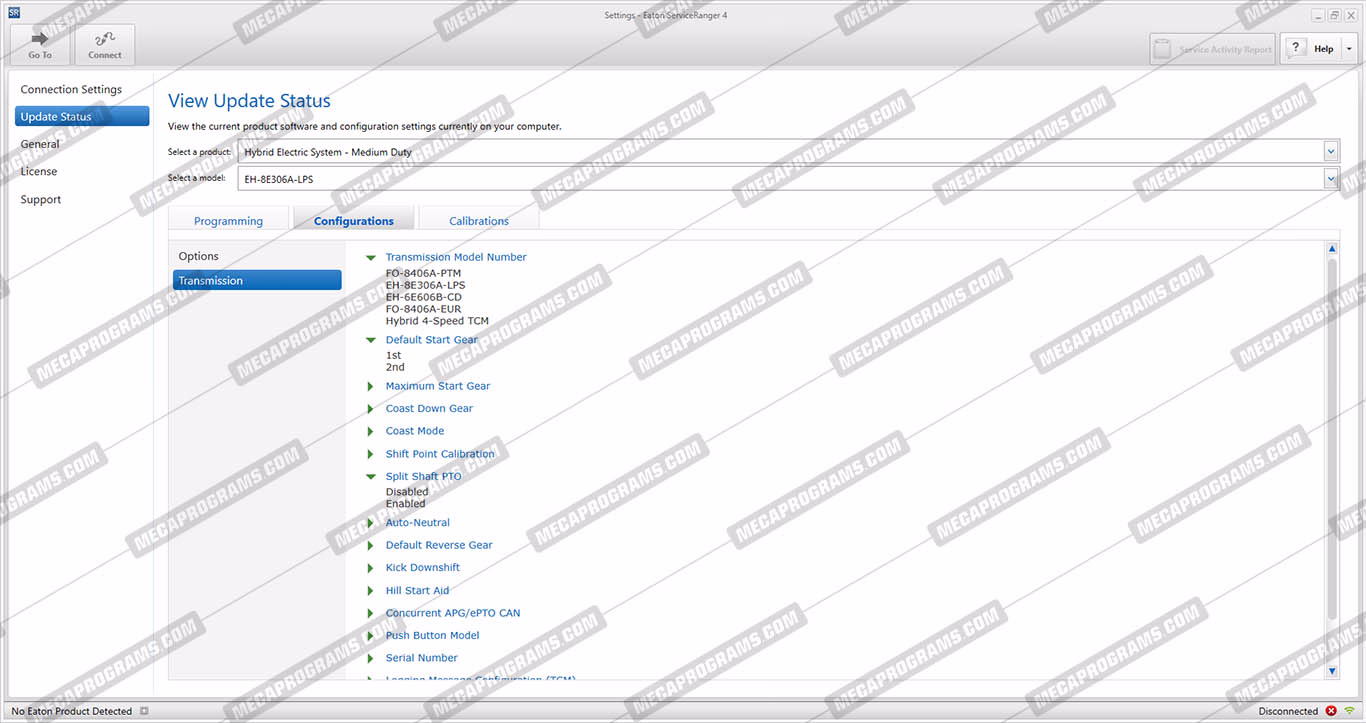Switch to the Programming tab
Screen dimensions: 1366x723
228,221
